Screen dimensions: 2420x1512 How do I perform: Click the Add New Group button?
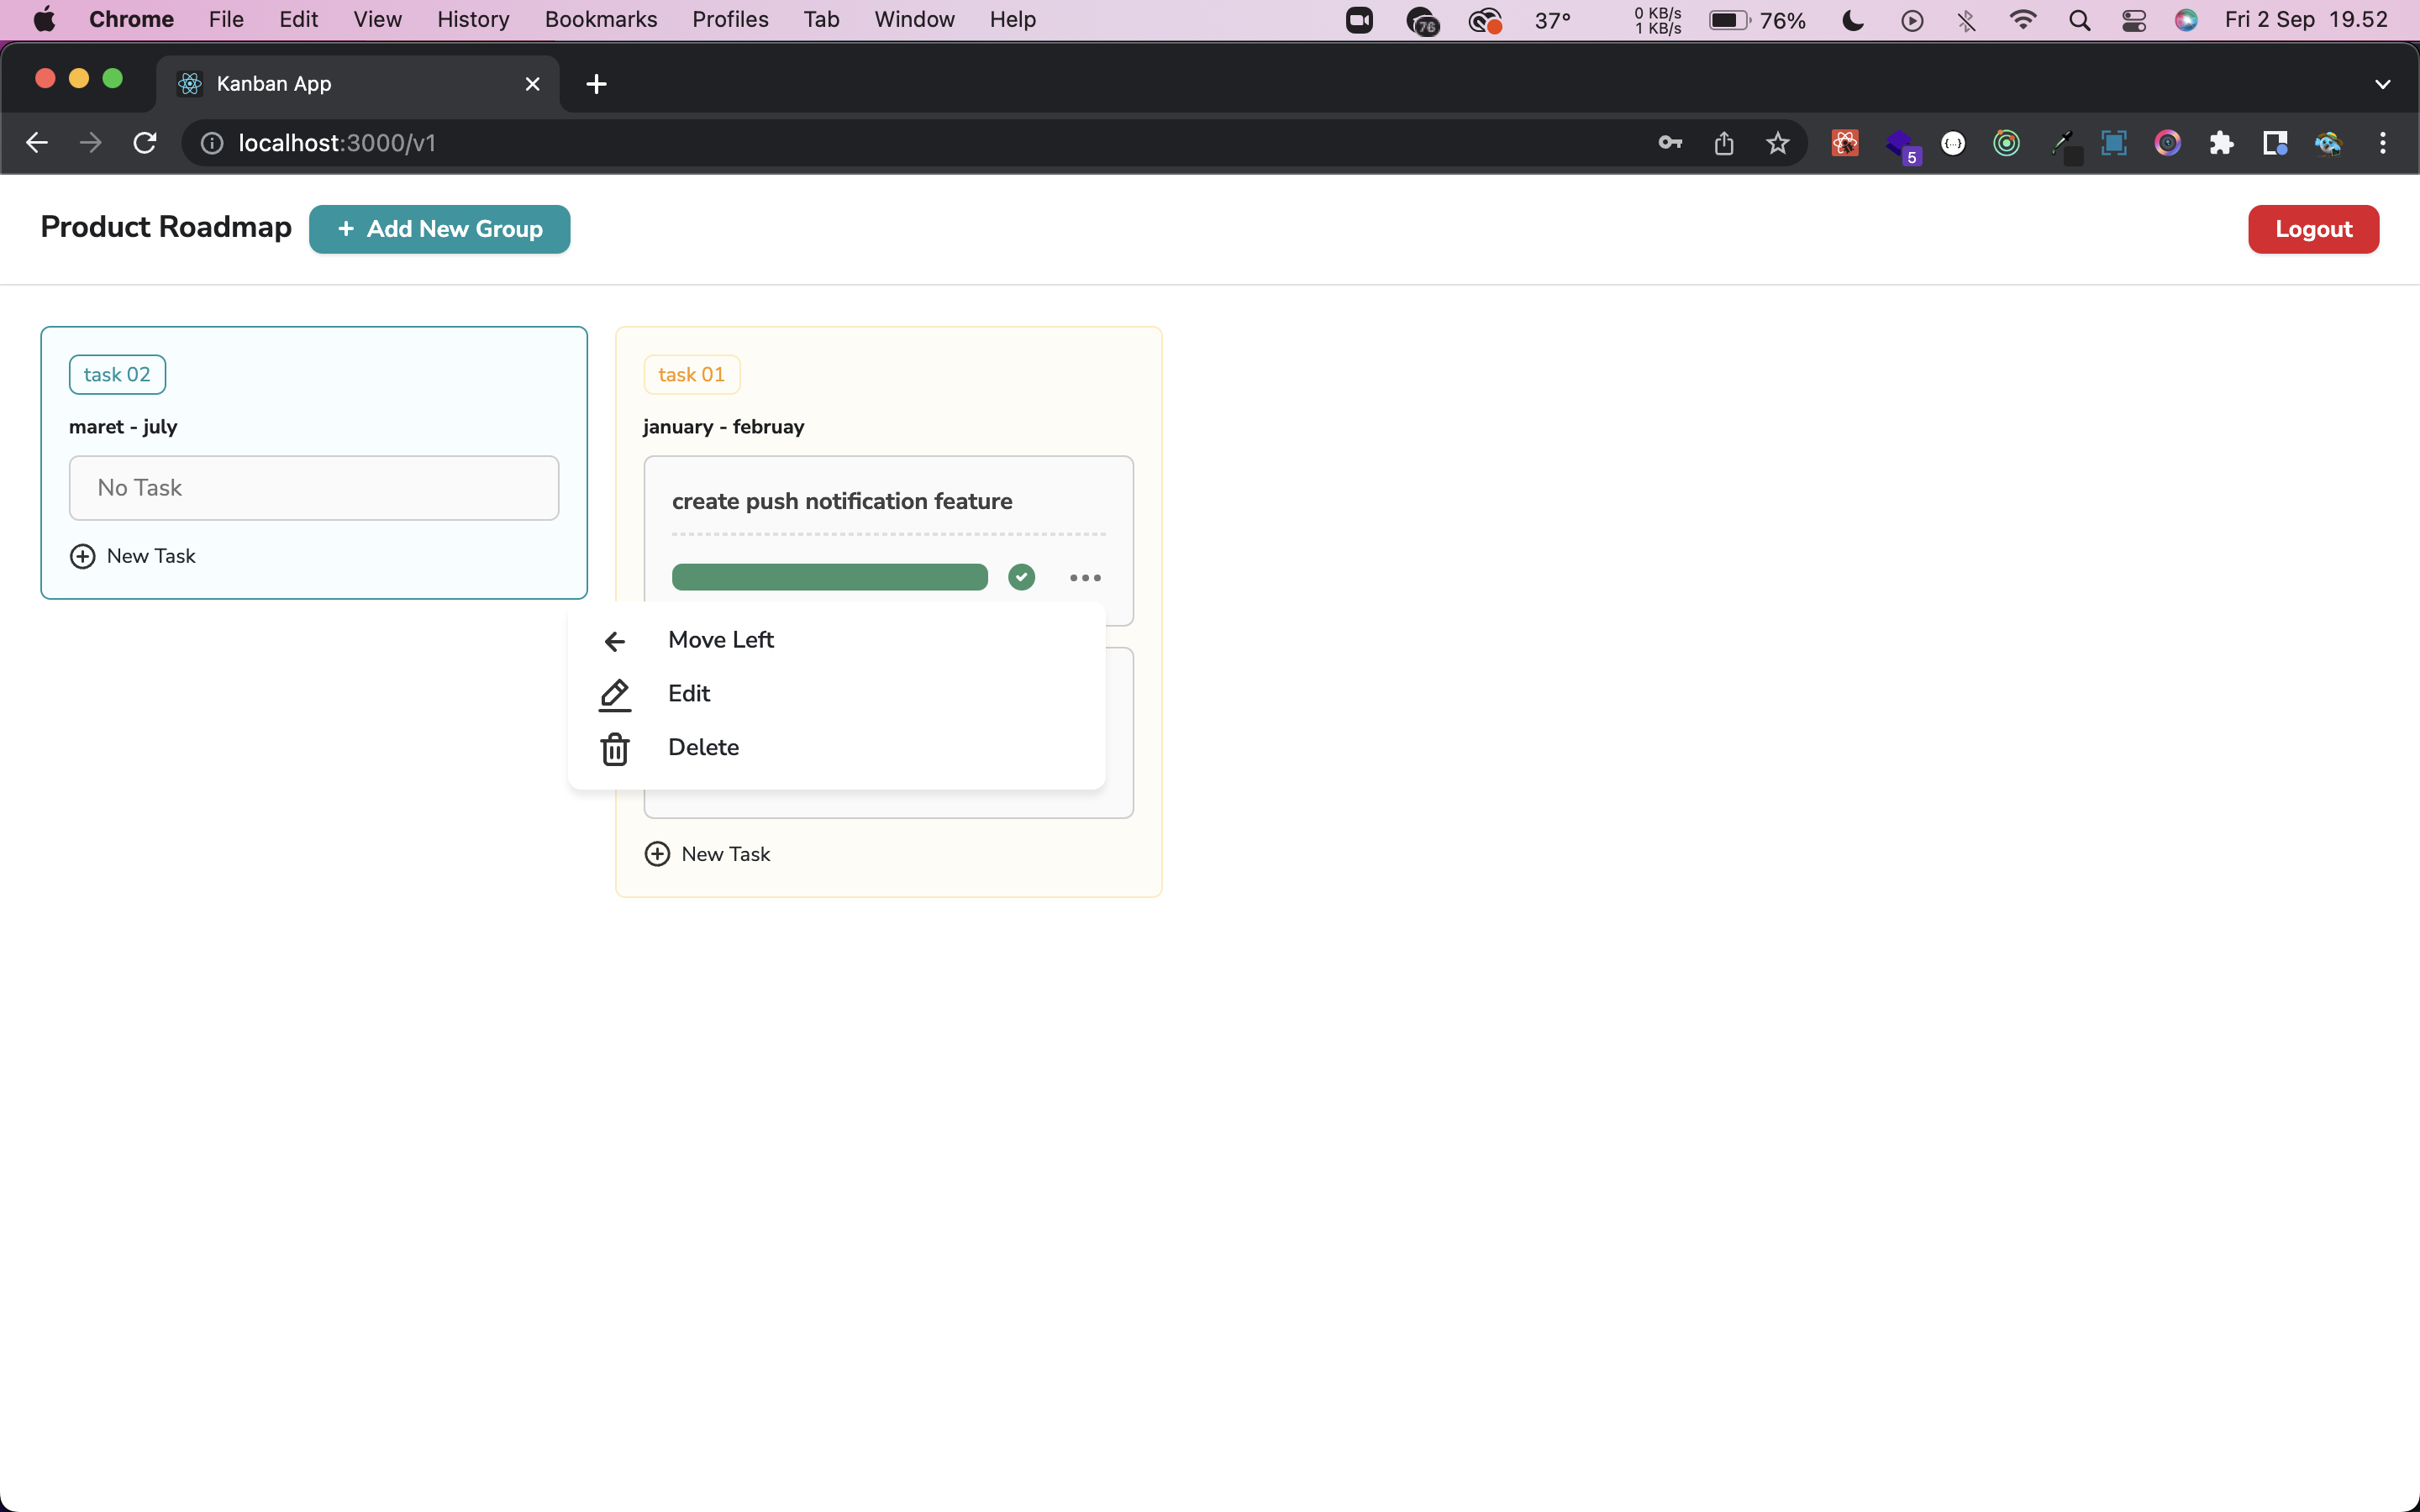point(439,229)
